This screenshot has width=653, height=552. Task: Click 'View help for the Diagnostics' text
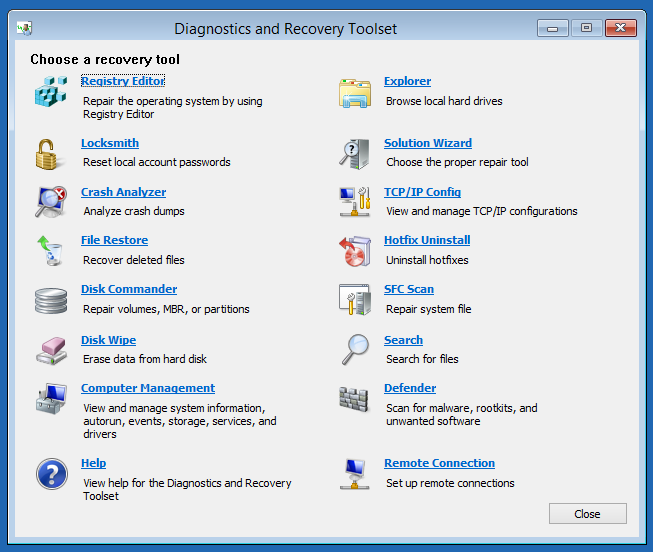pyautogui.click(x=187, y=490)
